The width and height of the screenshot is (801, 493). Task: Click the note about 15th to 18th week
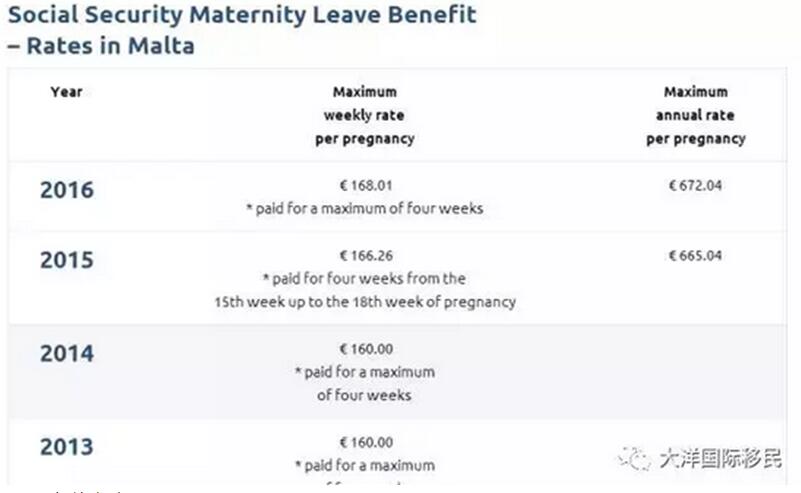point(365,290)
